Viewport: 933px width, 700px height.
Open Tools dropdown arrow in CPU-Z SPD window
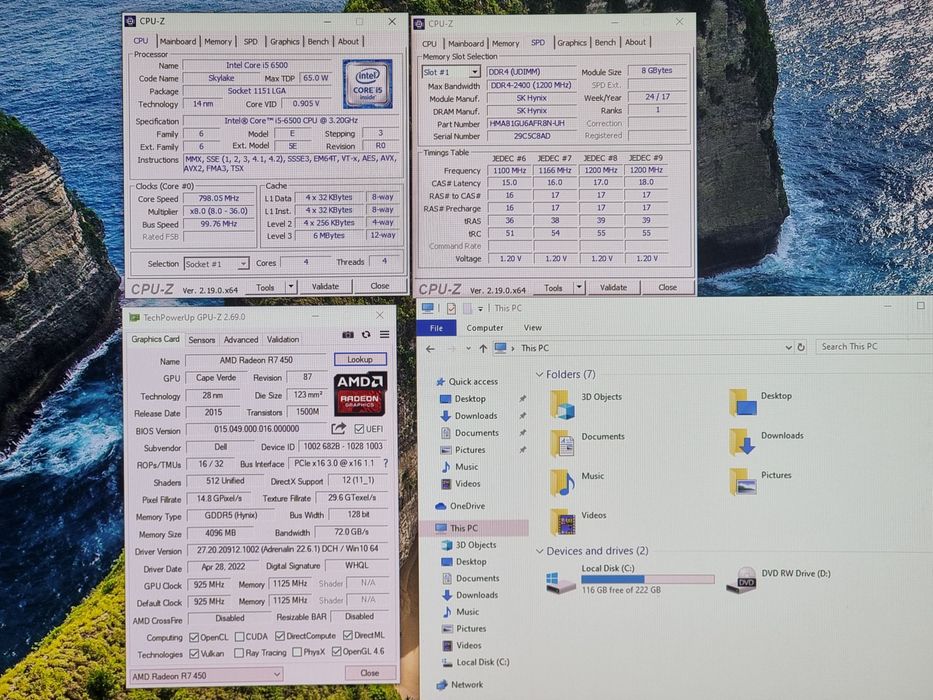[x=579, y=288]
